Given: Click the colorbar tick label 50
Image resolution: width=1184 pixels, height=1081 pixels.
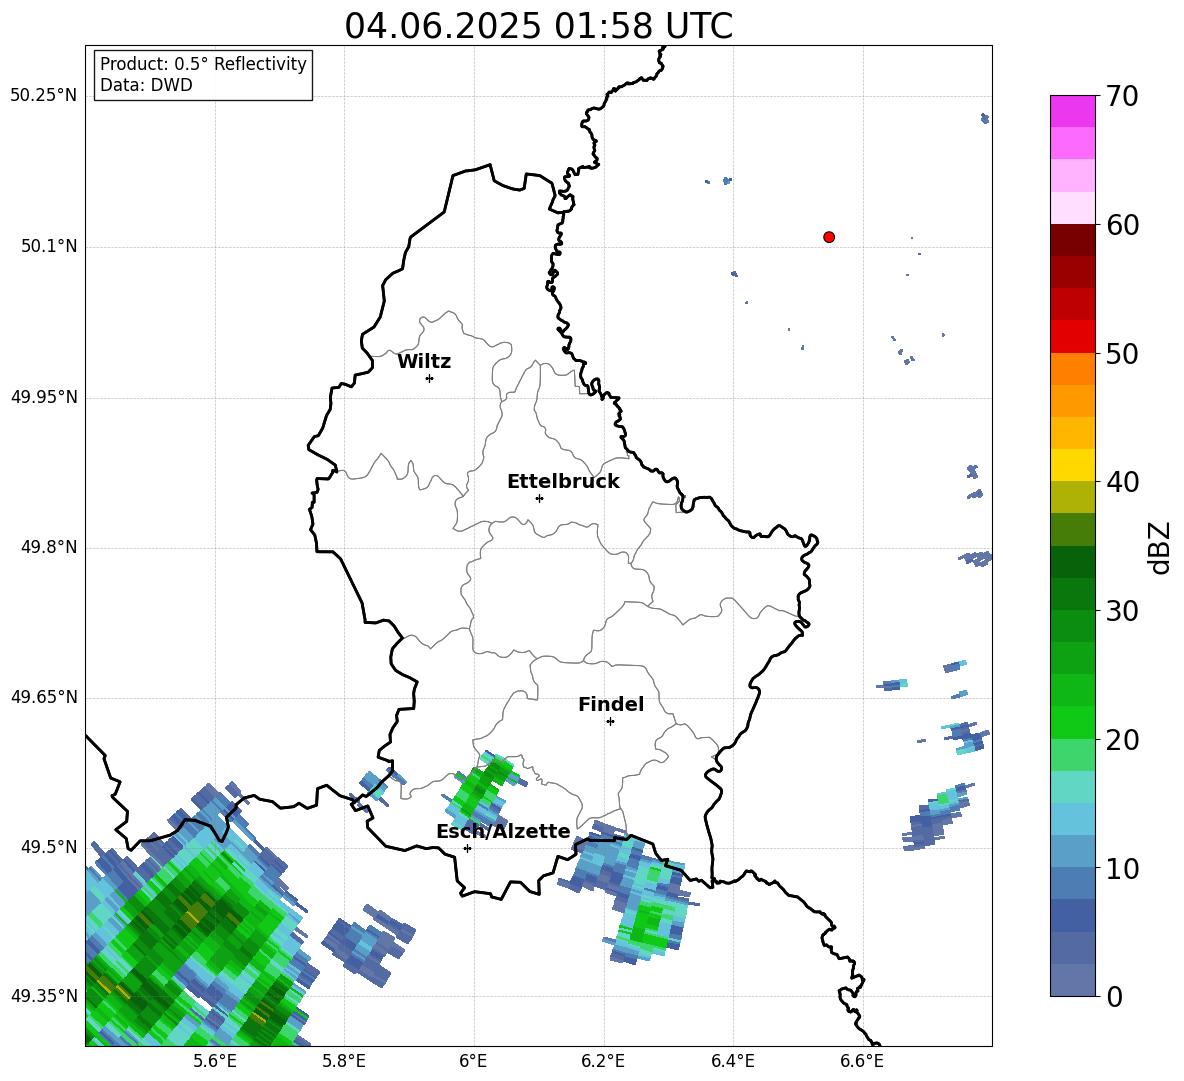Looking at the screenshot, I should [x=1122, y=353].
